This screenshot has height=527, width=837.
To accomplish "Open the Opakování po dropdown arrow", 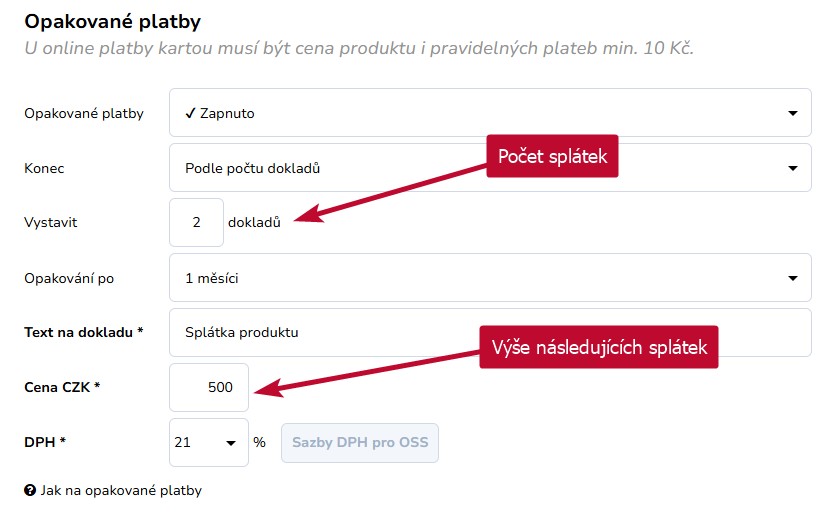I will 793,278.
